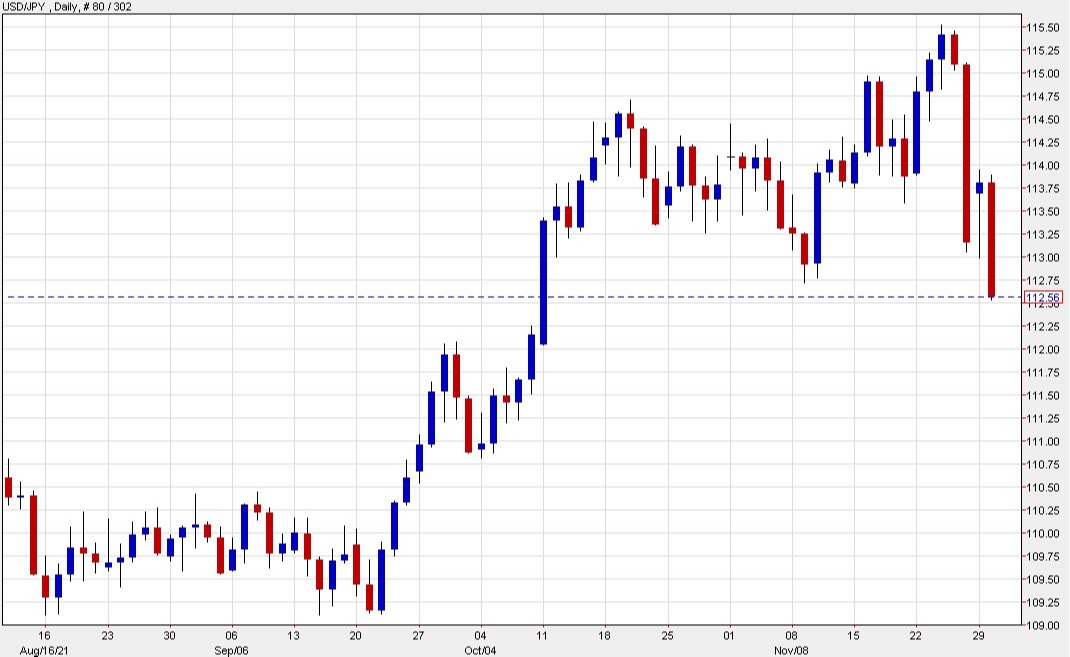Click the red 112.56 current price box
This screenshot has width=1070, height=657.
pyautogui.click(x=1043, y=297)
